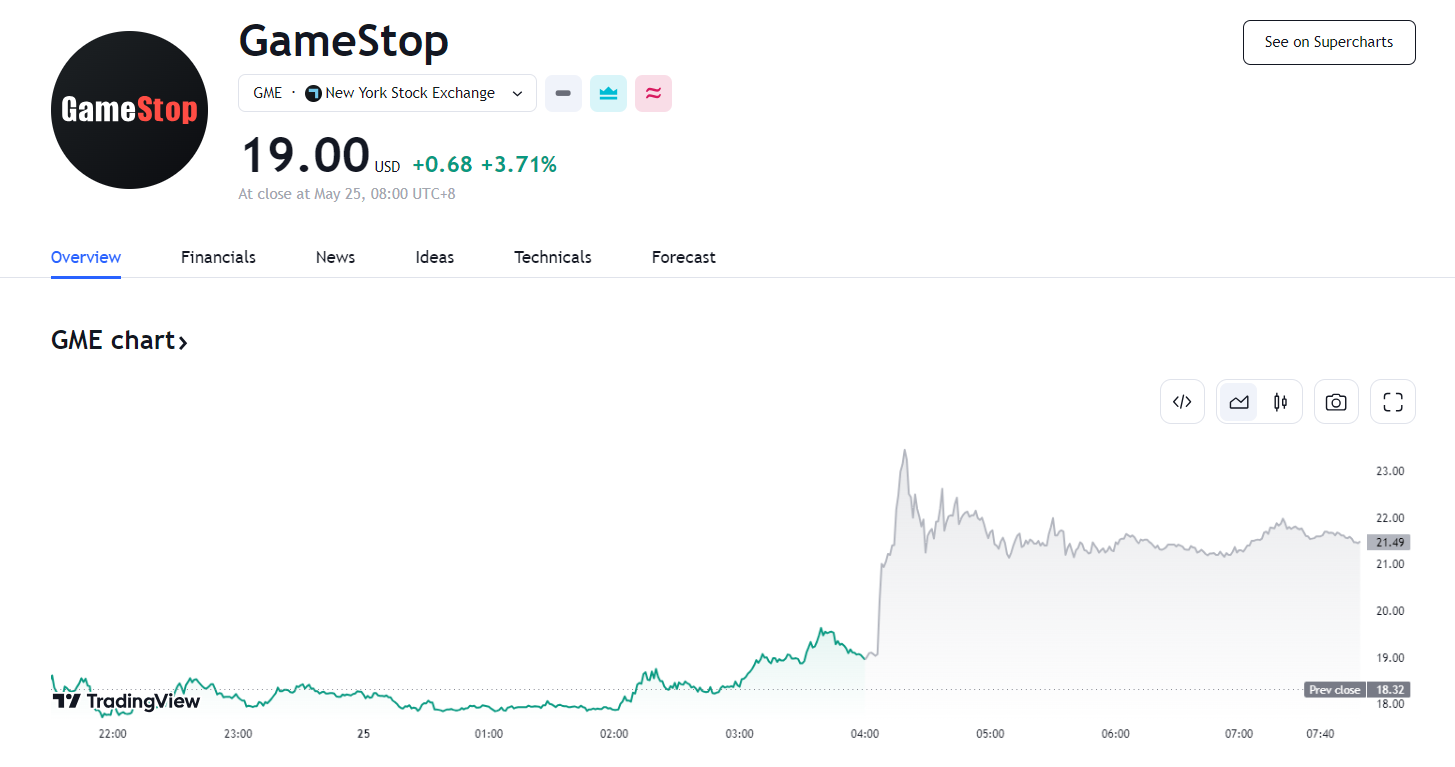Click the TradingView logo on chart

tap(126, 701)
